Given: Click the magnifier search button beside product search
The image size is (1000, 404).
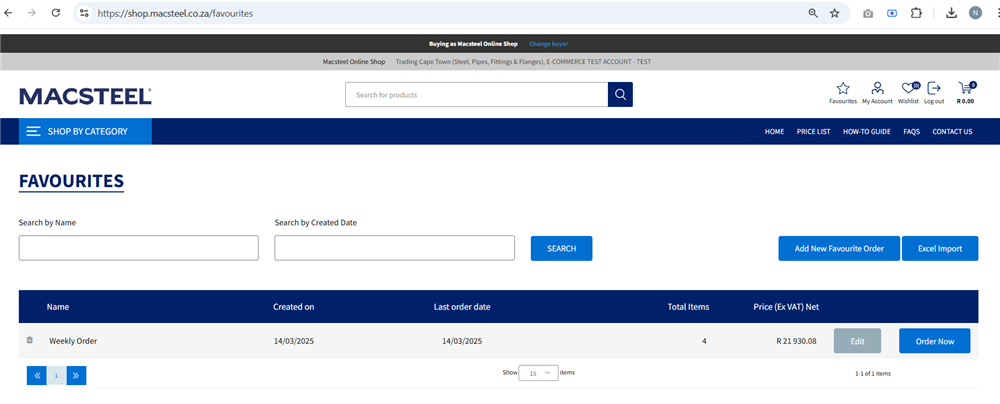Looking at the screenshot, I should click(x=620, y=95).
